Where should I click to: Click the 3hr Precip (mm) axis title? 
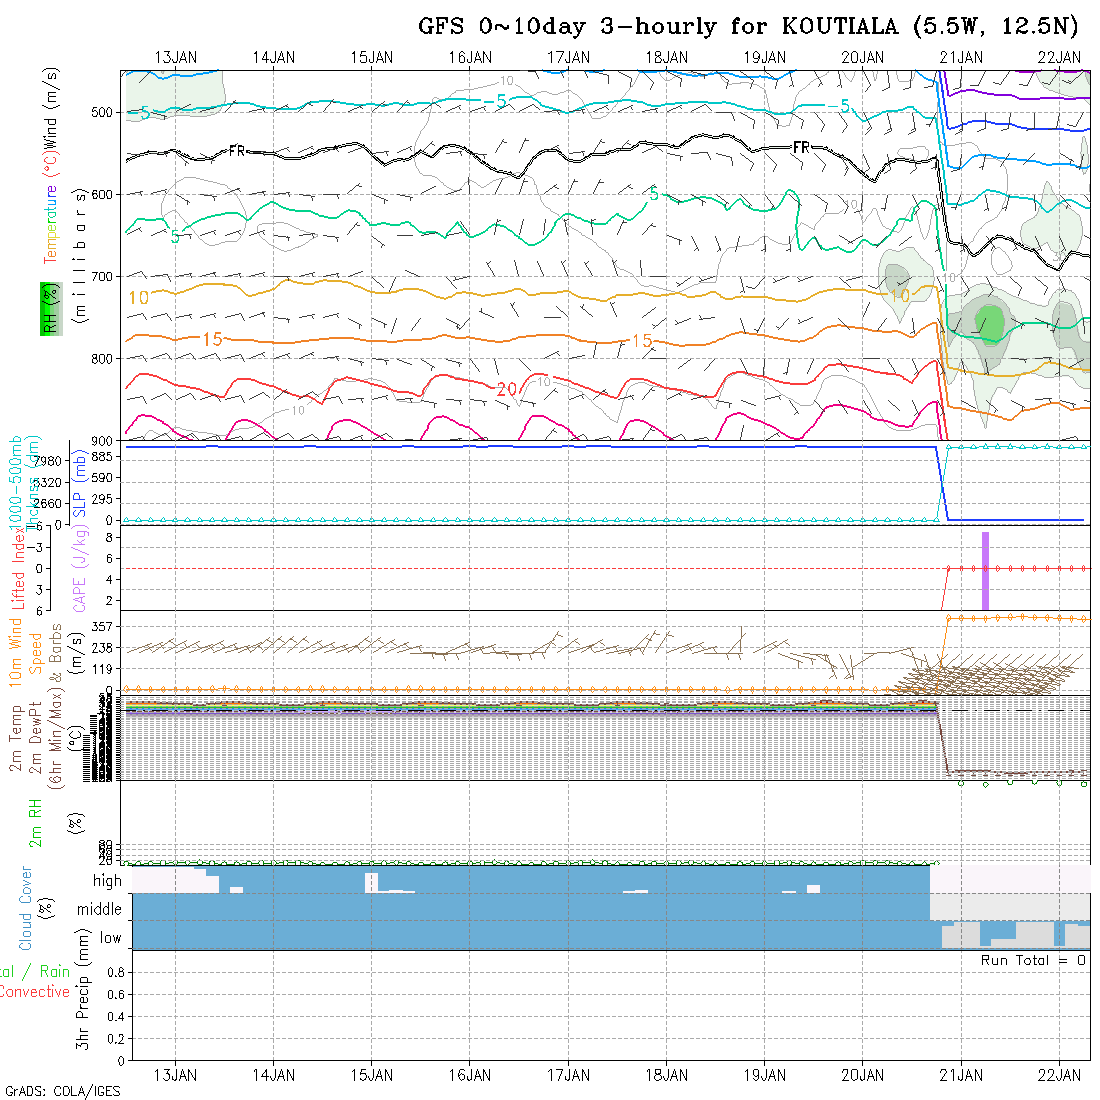pyautogui.click(x=84, y=1005)
